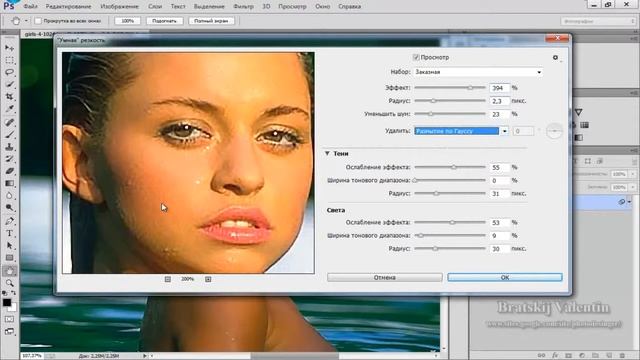The width and height of the screenshot is (640, 360).
Task: Toggle the Просмотр preview checkbox
Action: tap(416, 57)
